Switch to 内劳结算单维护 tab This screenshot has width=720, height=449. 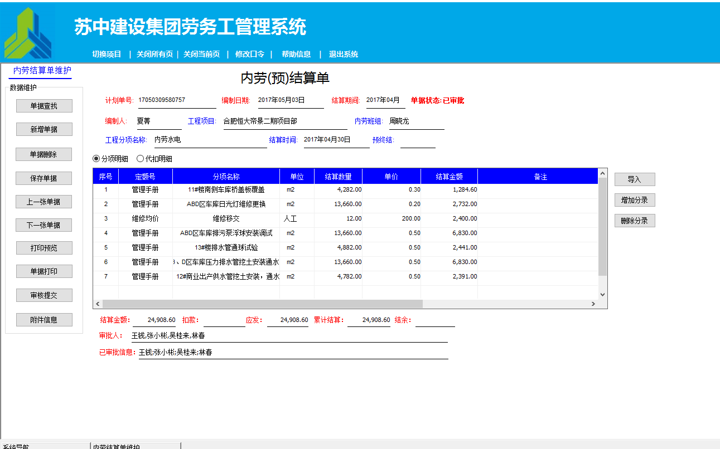(42, 70)
